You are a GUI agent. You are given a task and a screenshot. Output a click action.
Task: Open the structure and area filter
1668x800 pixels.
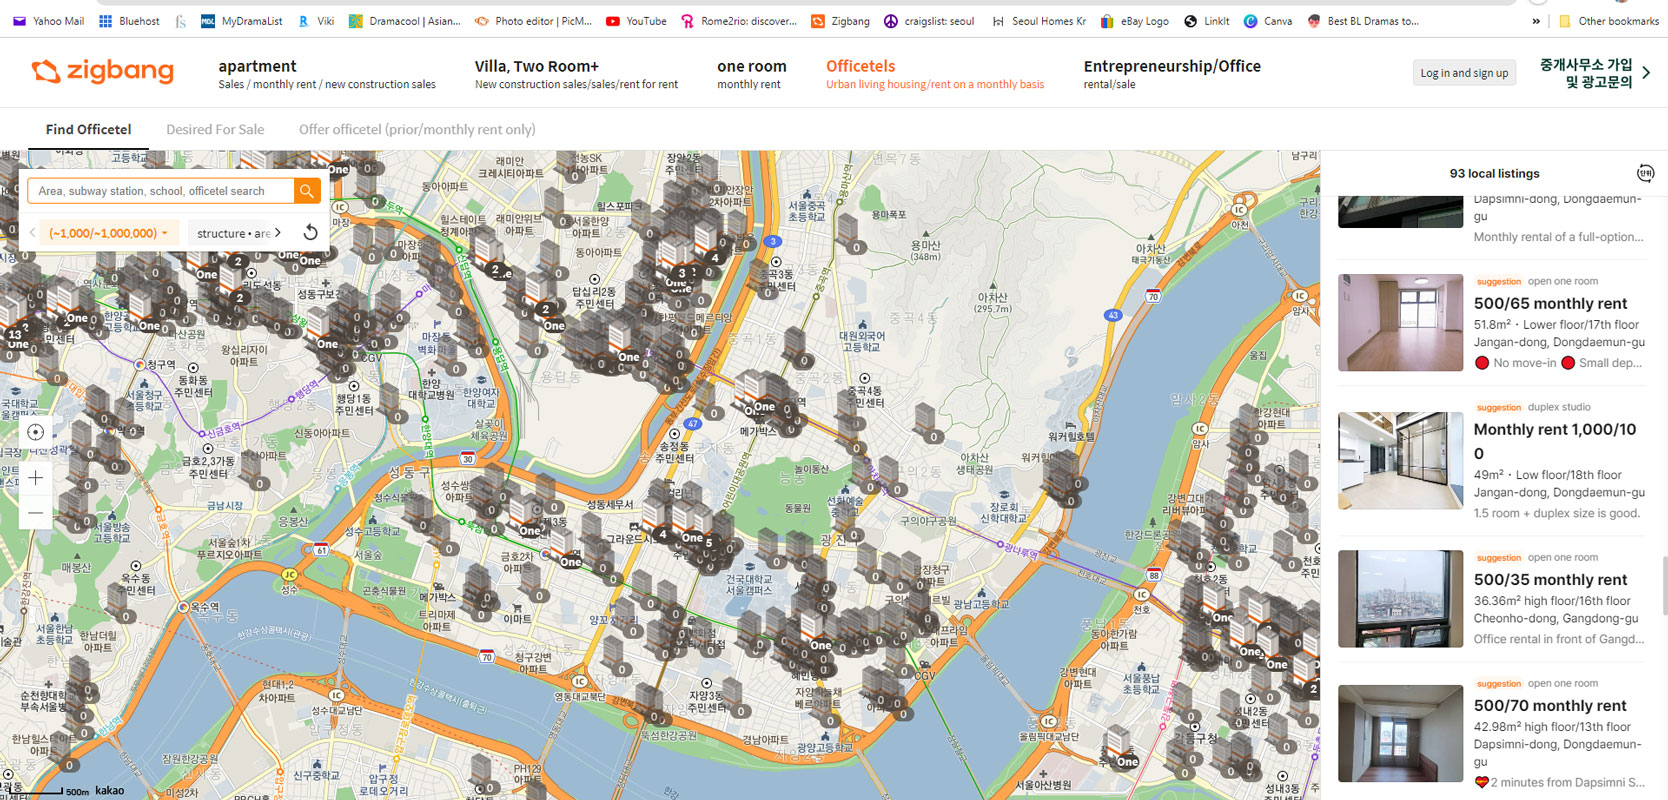[238, 233]
